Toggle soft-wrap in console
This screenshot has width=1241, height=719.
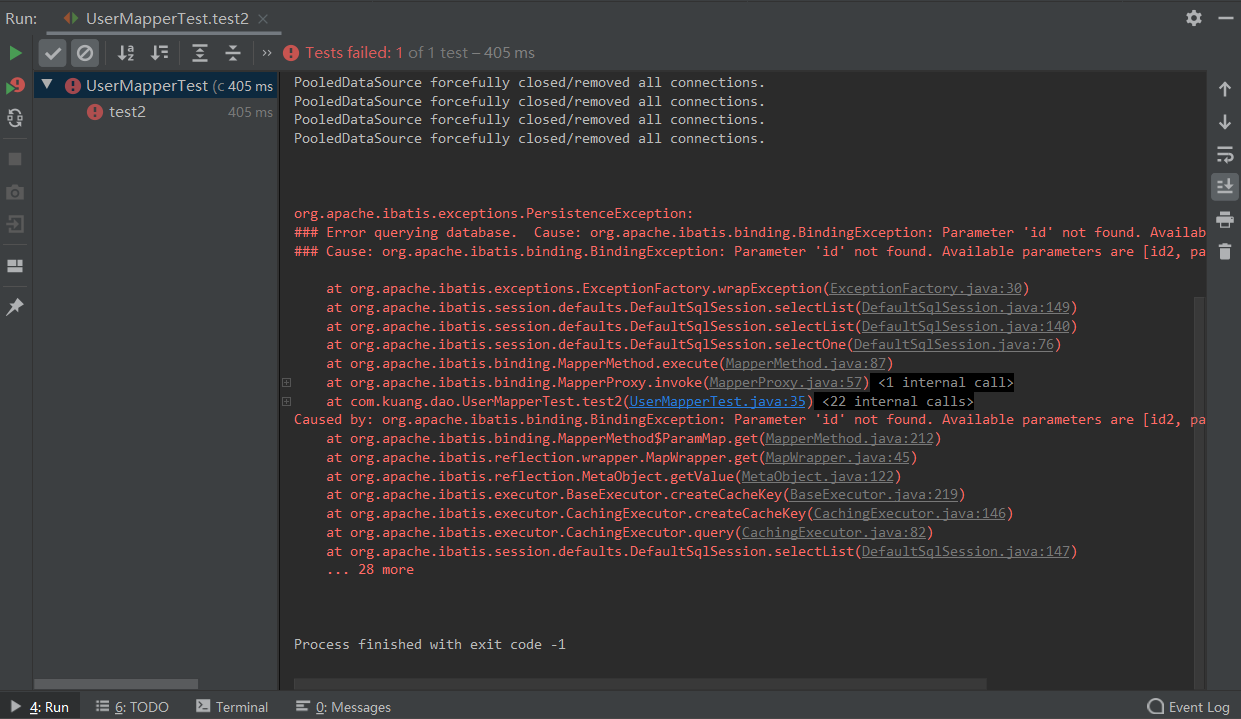[1225, 154]
